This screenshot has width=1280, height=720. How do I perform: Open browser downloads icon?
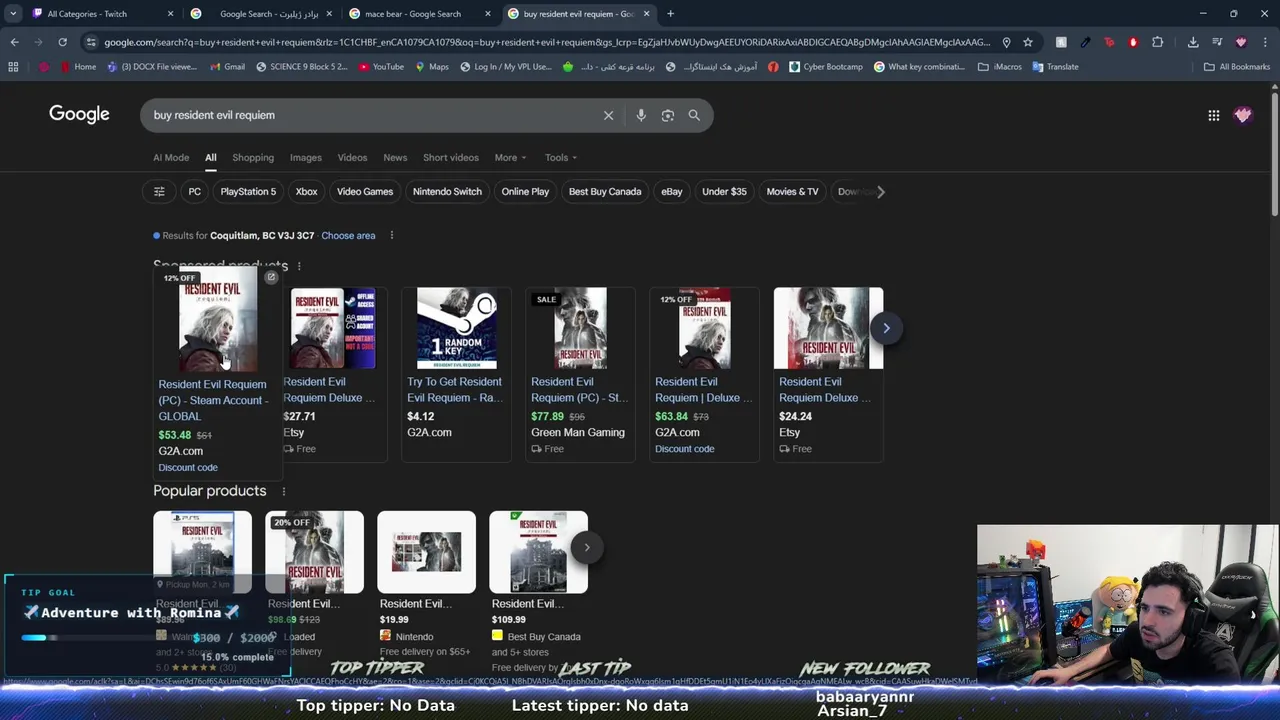(1193, 42)
